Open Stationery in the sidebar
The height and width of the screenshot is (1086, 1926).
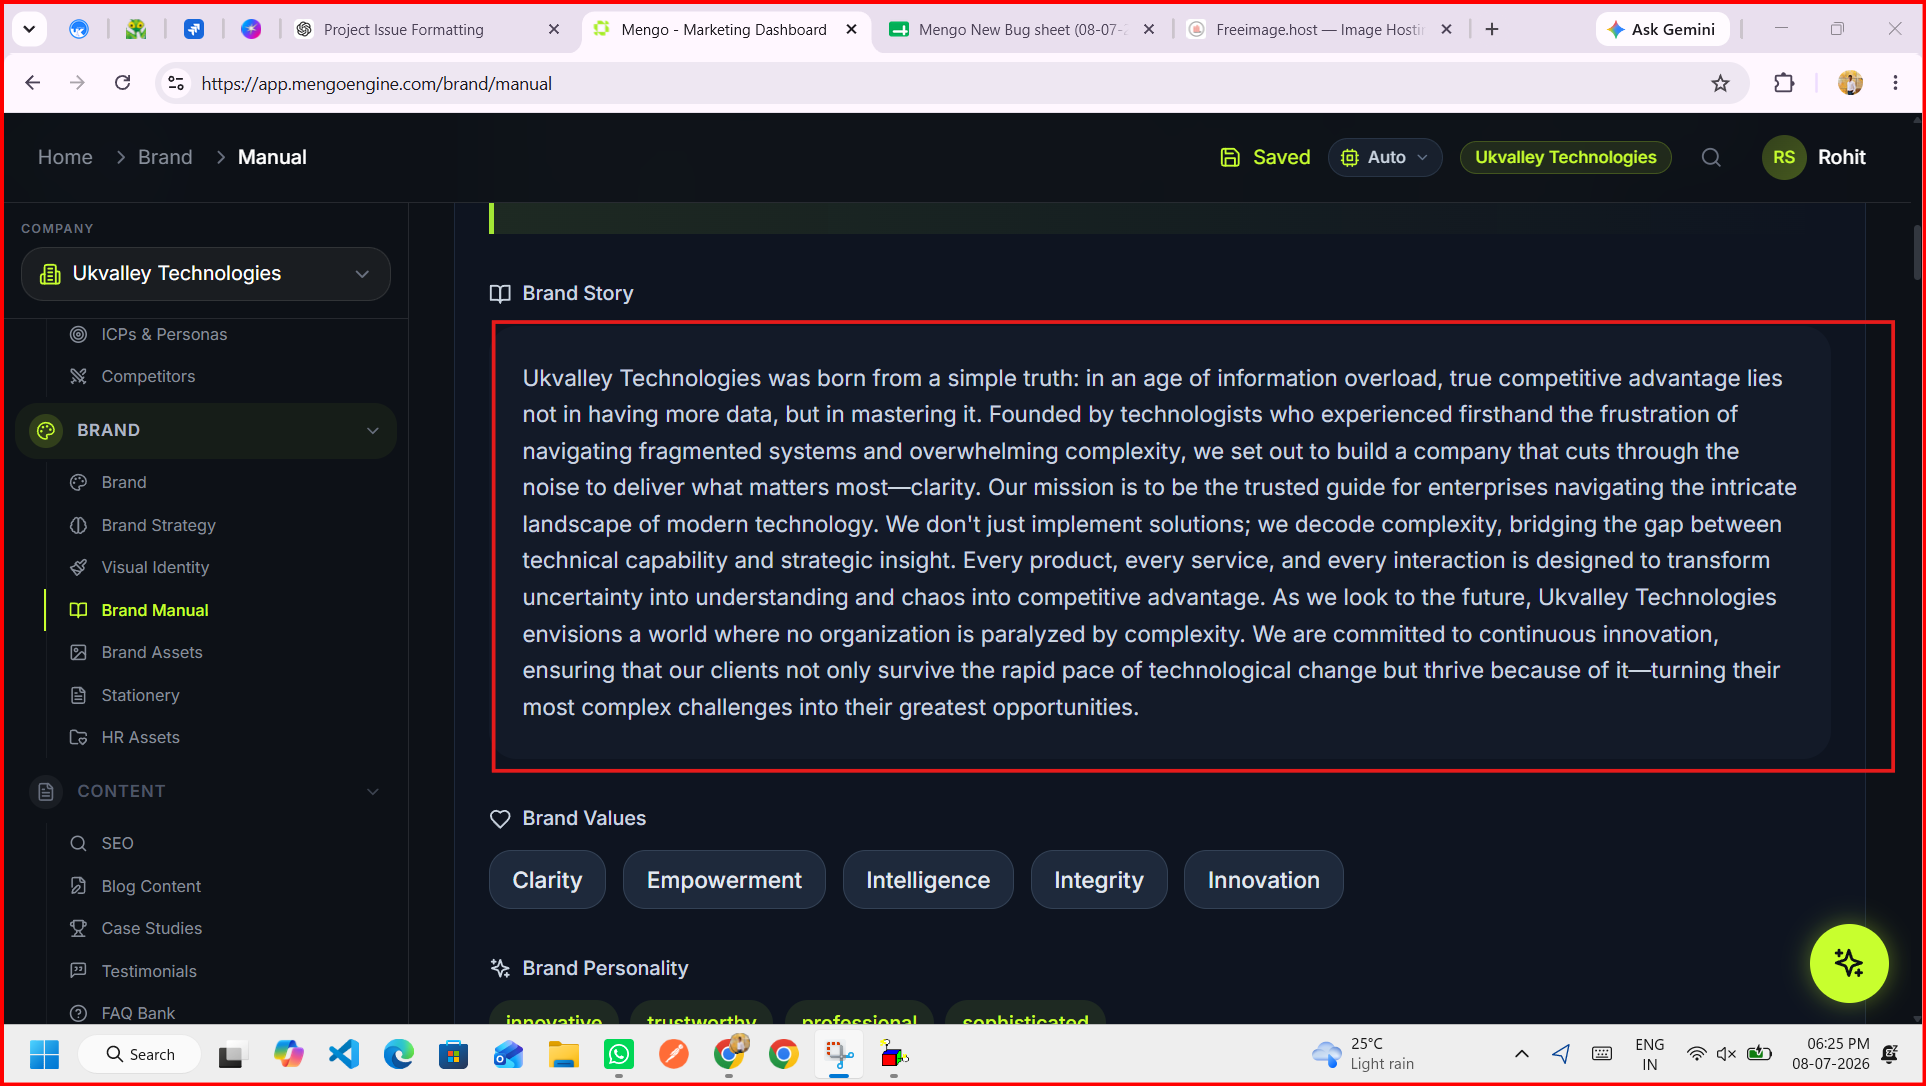[x=140, y=695]
